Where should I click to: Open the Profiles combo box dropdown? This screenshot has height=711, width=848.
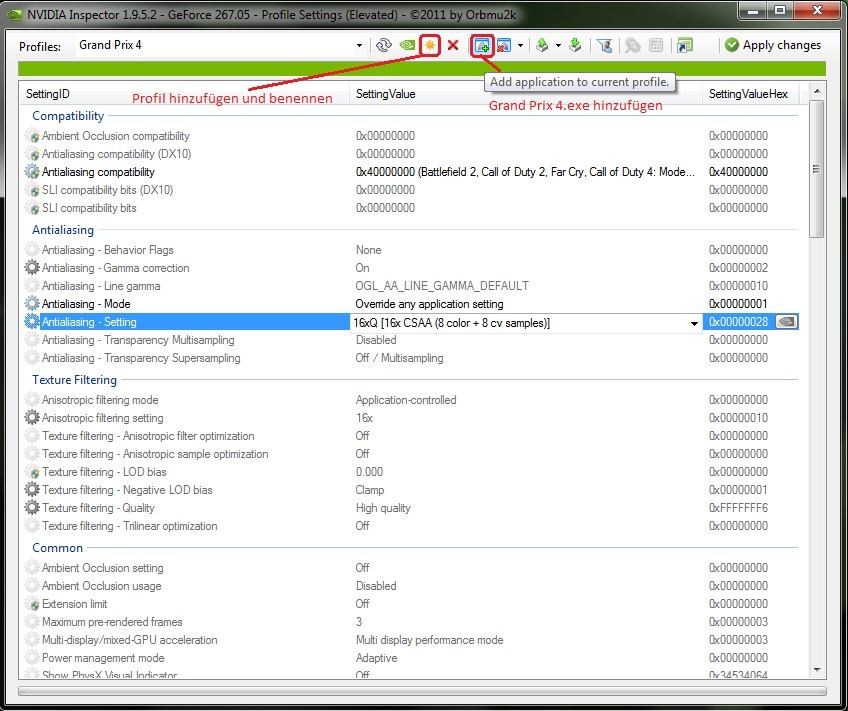point(359,45)
